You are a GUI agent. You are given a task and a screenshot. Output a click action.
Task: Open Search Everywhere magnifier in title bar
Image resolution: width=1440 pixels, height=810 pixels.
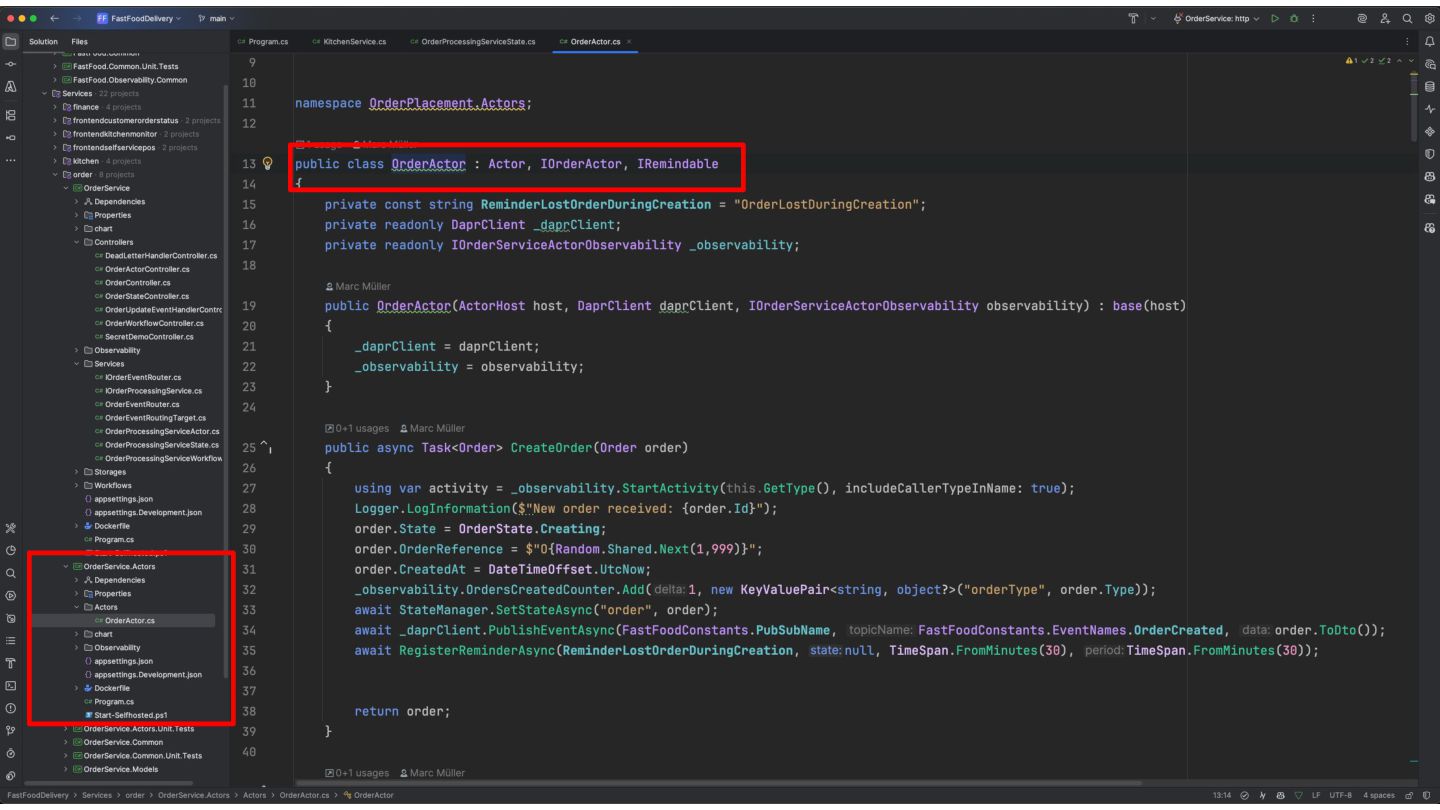click(1407, 18)
